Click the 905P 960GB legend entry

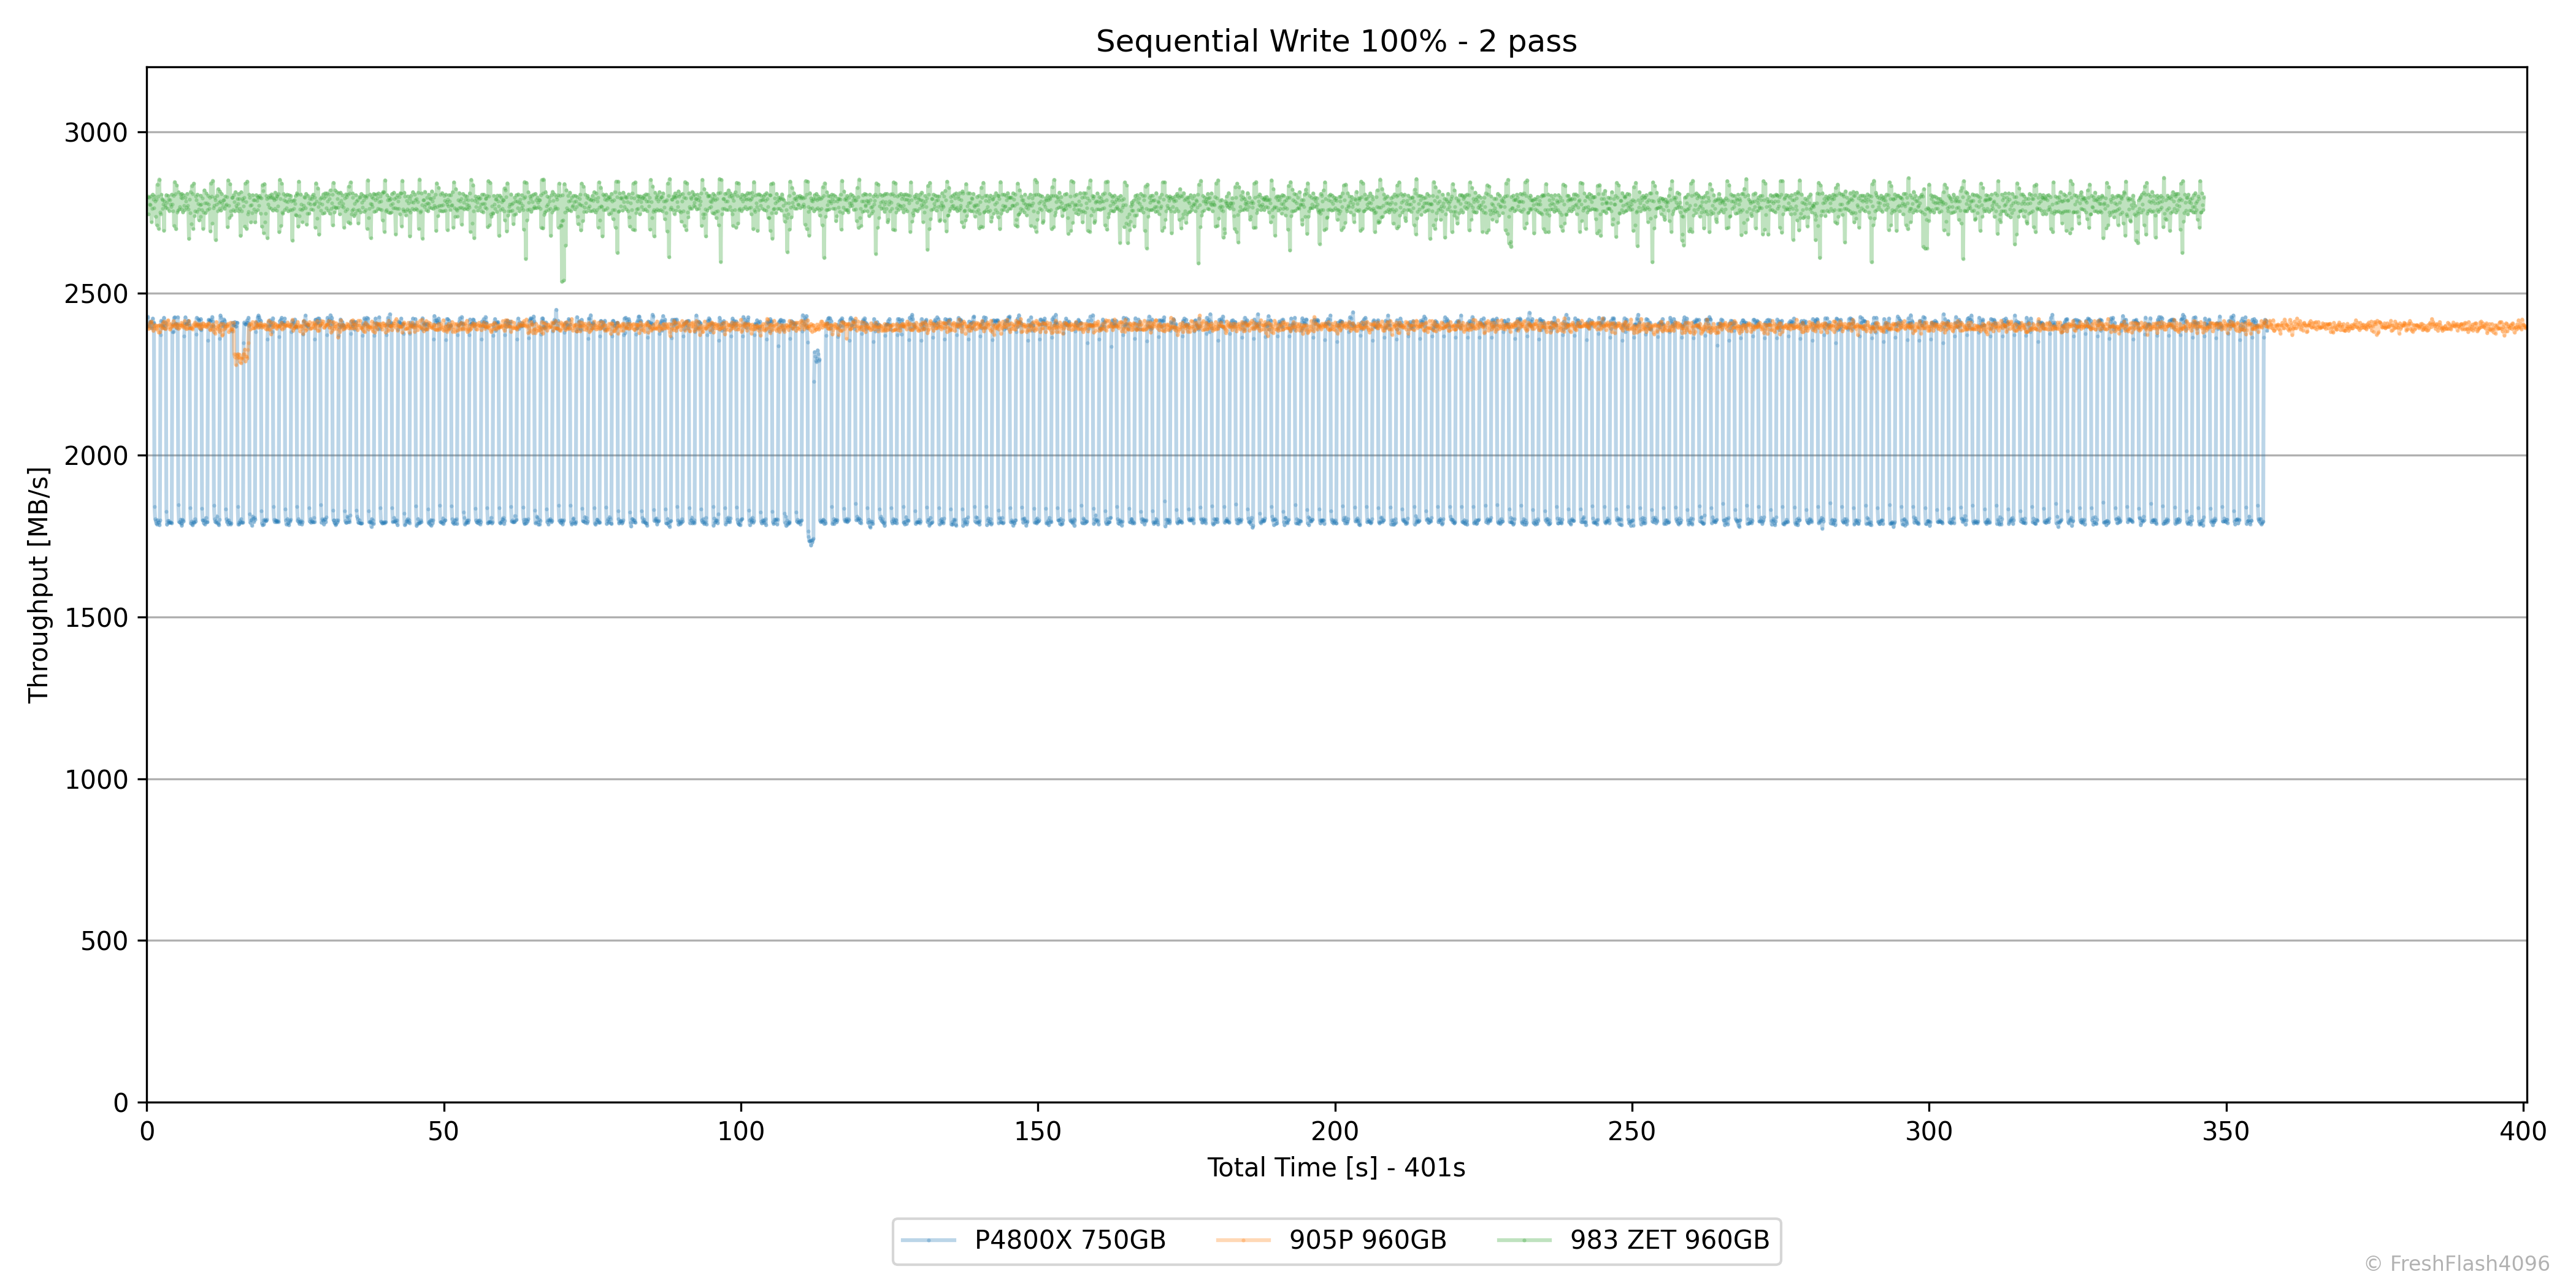(x=1367, y=1240)
